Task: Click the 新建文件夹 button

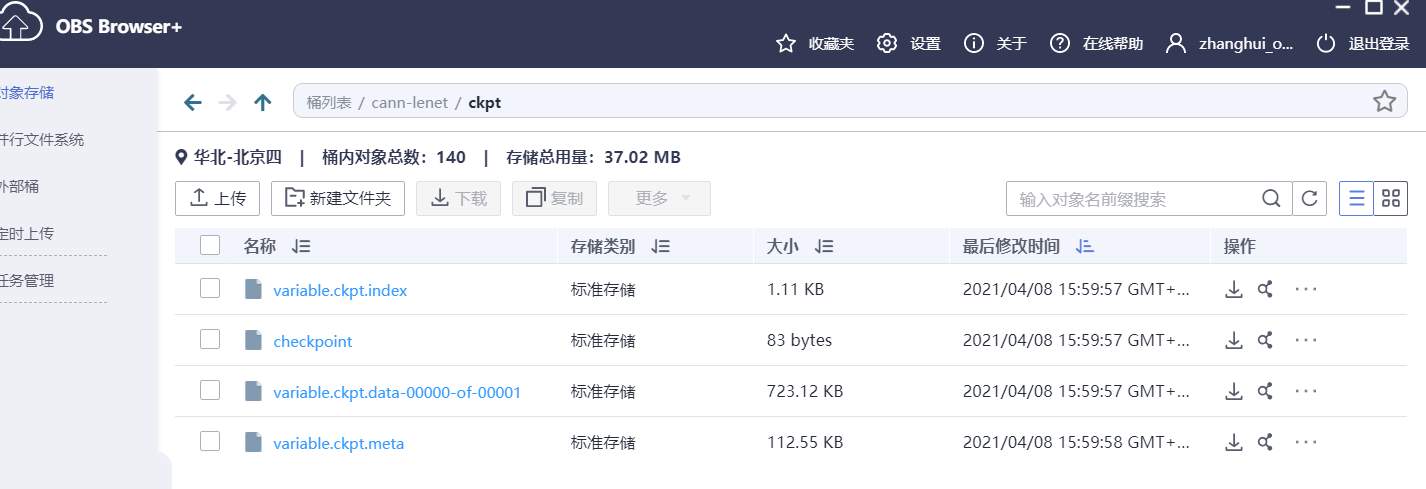Action: (x=338, y=198)
